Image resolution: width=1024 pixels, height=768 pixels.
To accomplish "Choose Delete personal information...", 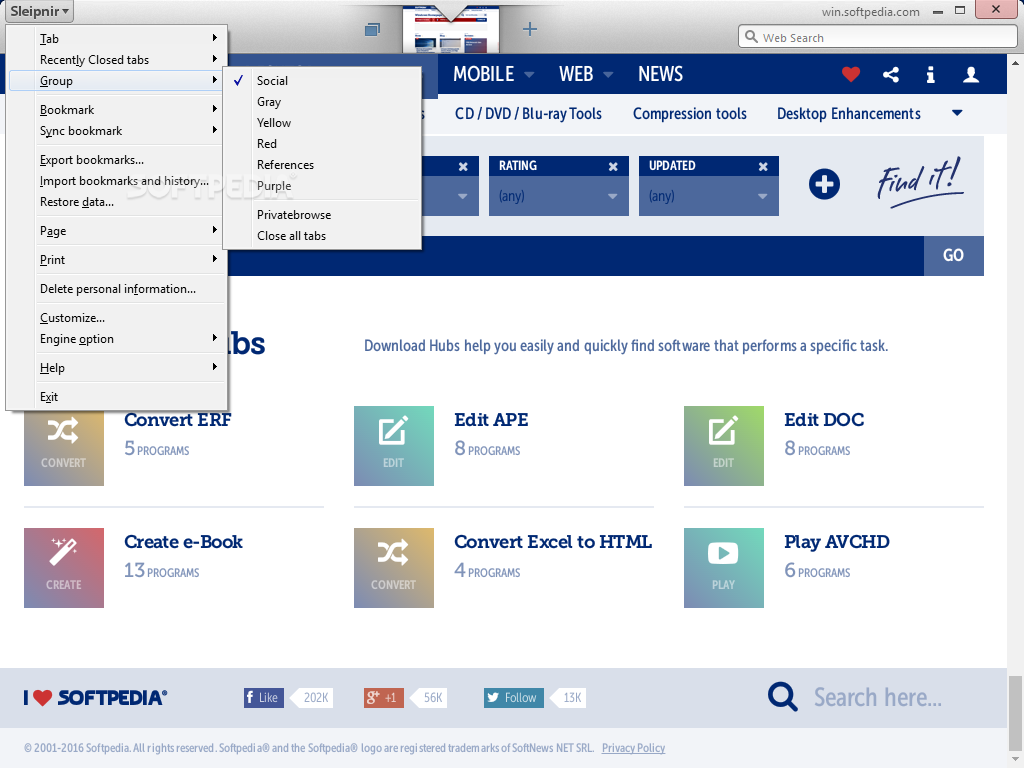I will [x=118, y=289].
